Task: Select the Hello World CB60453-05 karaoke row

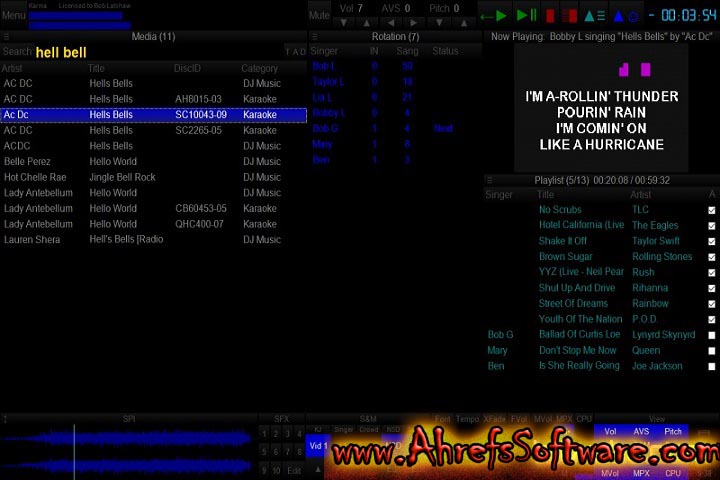Action: tap(153, 208)
